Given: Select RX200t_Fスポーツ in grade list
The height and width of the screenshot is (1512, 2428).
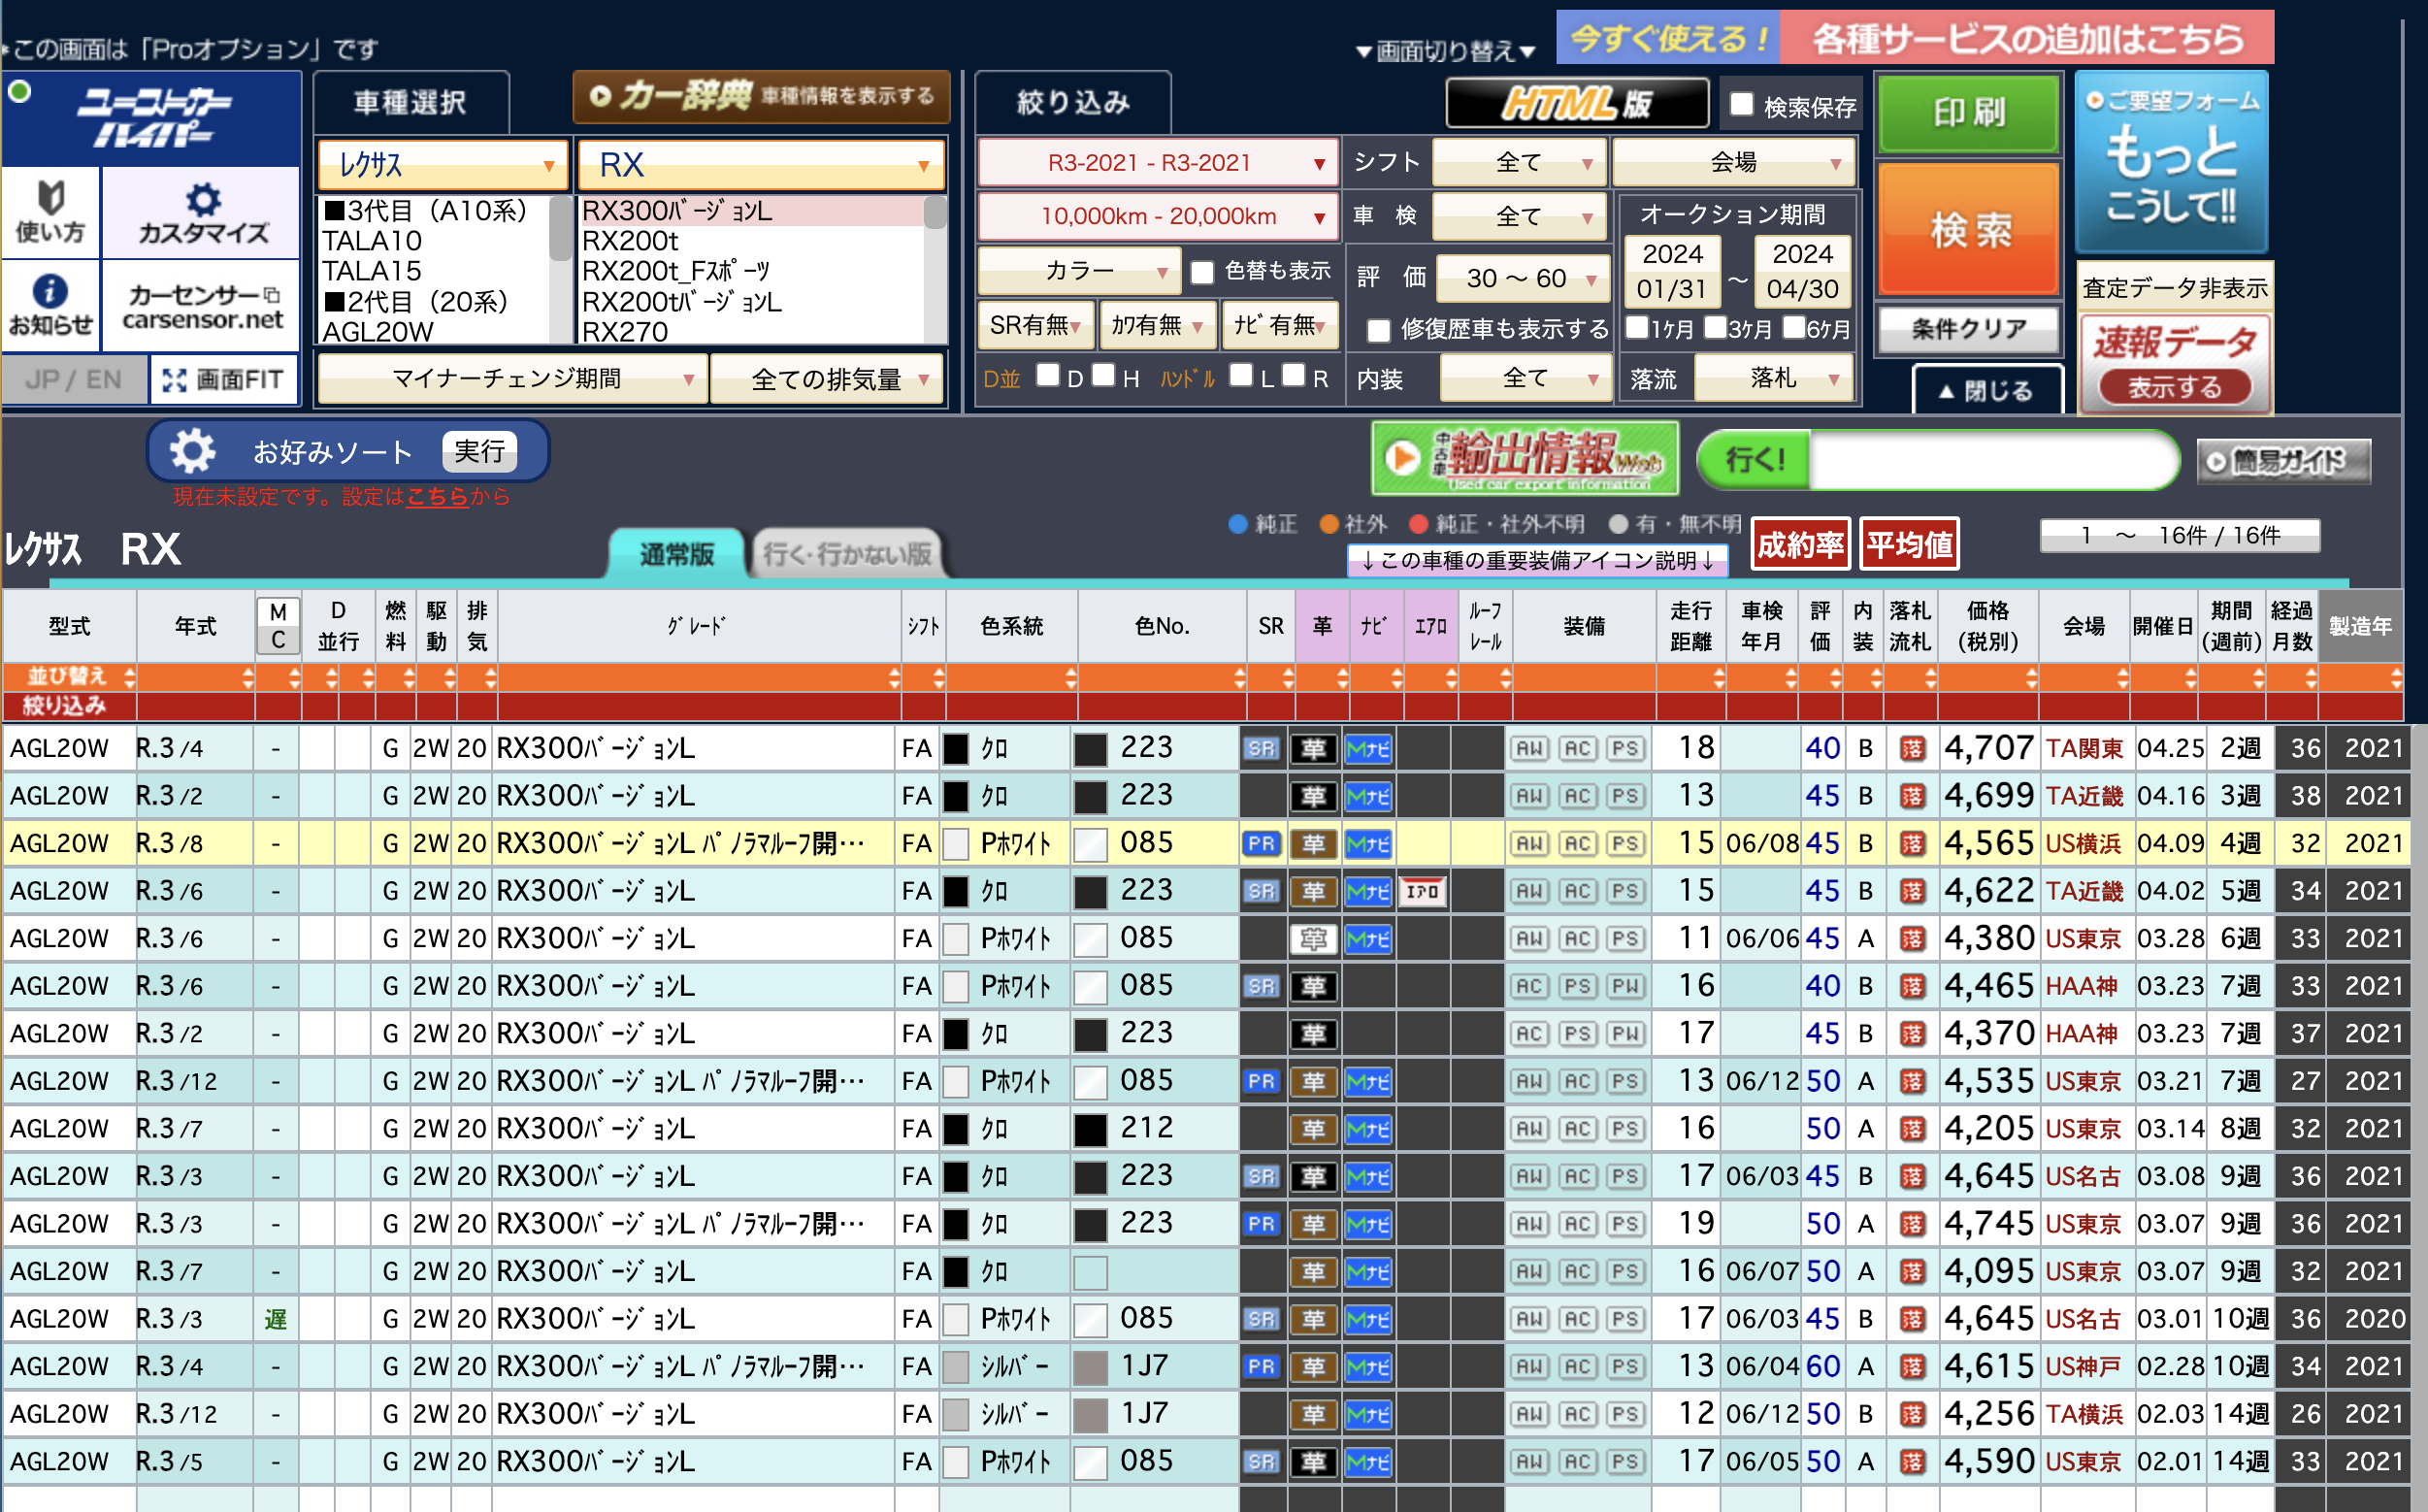Looking at the screenshot, I should 676,271.
